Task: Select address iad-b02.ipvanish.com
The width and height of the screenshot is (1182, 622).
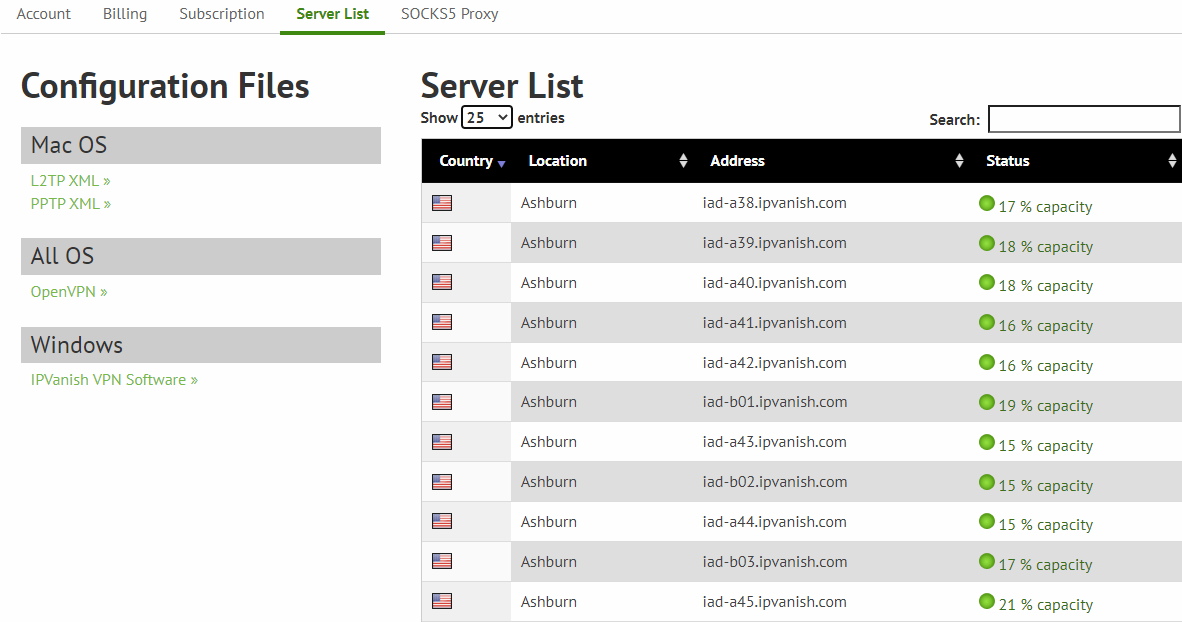Action: [774, 482]
